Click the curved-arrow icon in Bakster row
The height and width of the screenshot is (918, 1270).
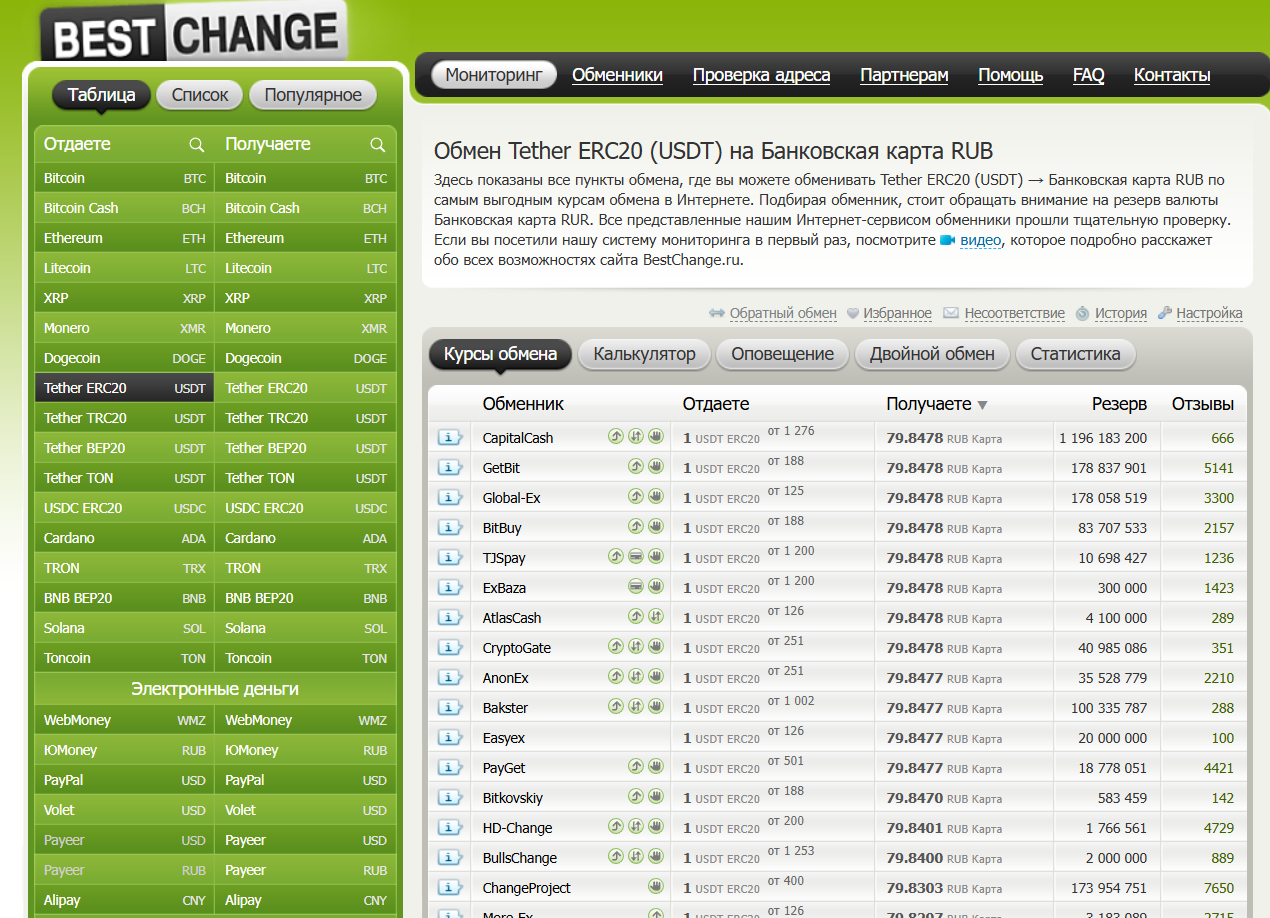616,706
